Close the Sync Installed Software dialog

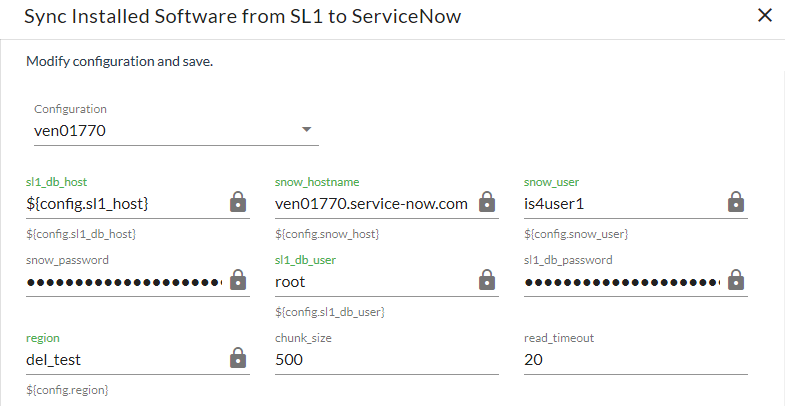765,16
